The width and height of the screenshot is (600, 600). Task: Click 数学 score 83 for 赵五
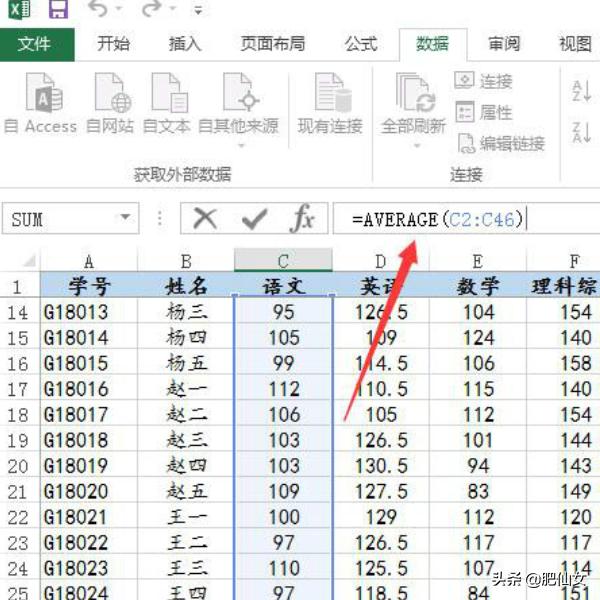[x=478, y=491]
